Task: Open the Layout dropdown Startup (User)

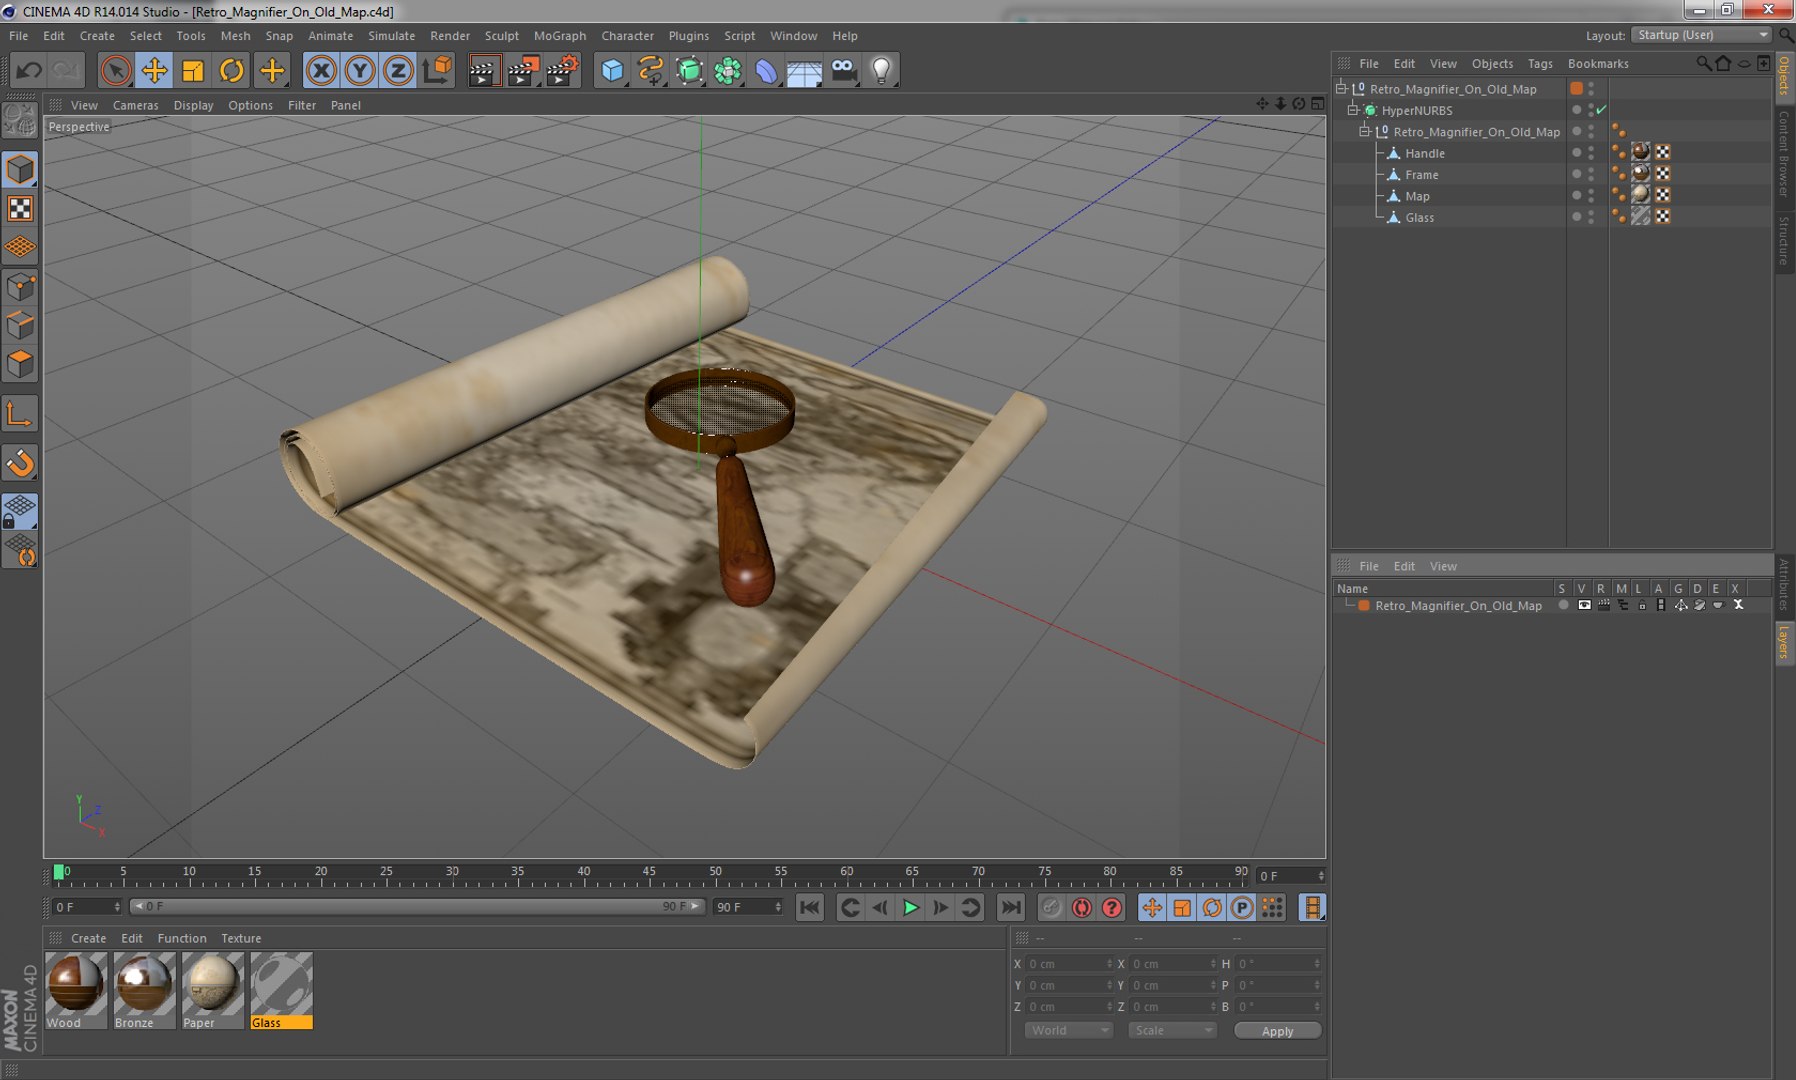Action: pos(1702,35)
